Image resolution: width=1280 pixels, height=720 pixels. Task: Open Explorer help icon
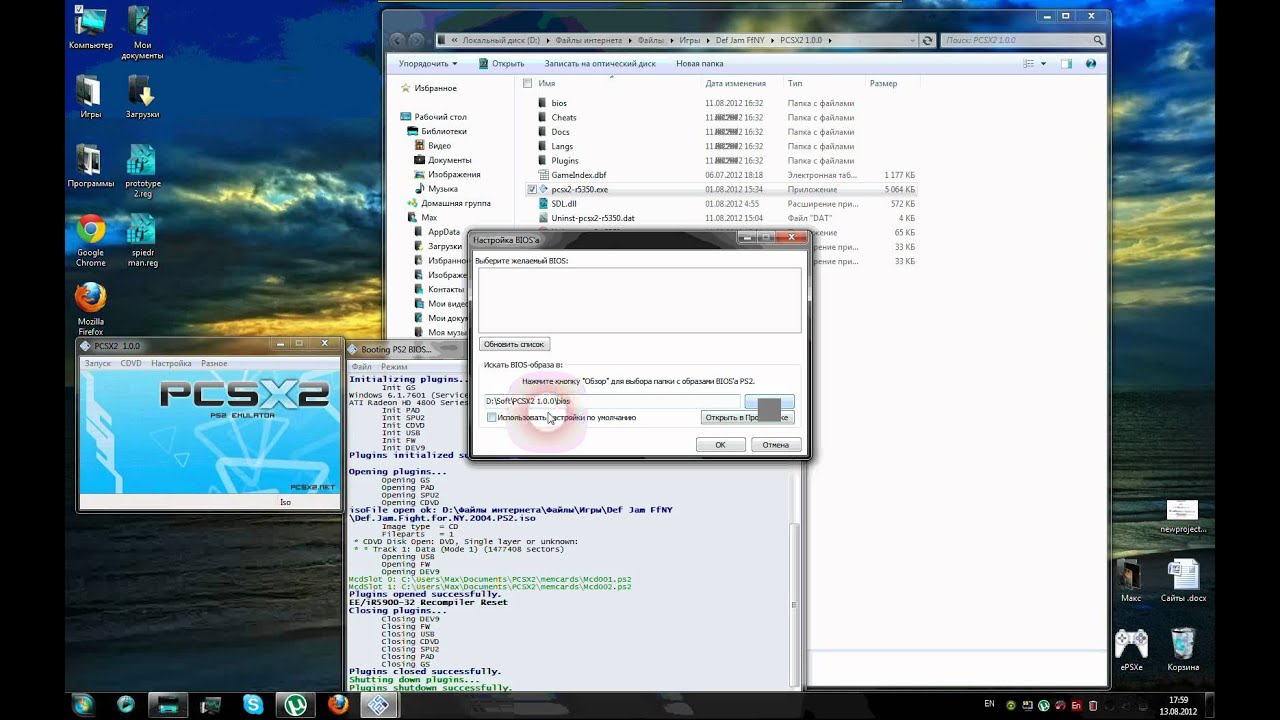(1092, 63)
